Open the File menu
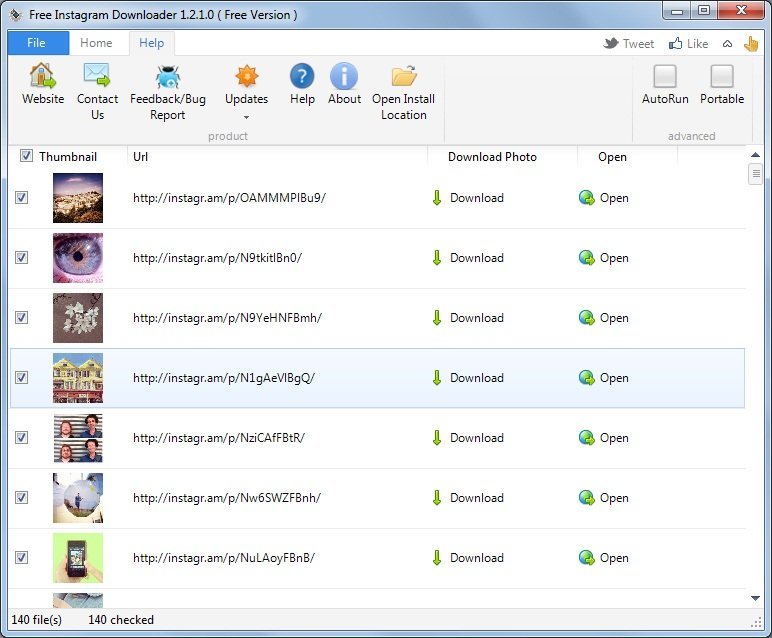The height and width of the screenshot is (638, 772). [38, 43]
